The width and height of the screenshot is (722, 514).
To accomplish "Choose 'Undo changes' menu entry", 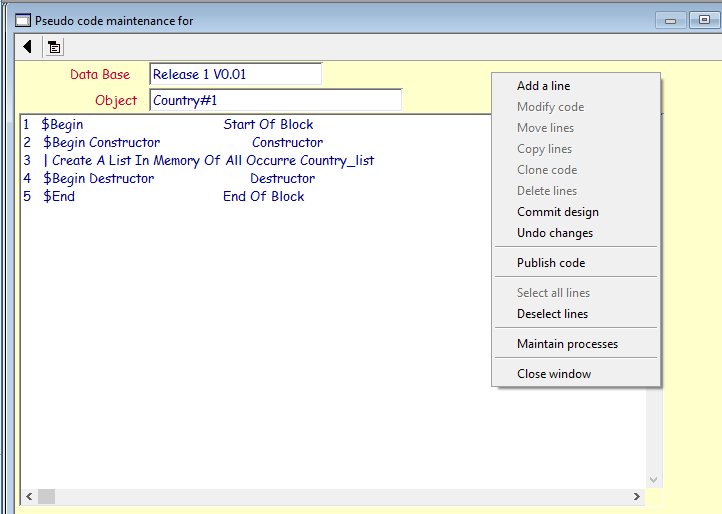I will (554, 233).
